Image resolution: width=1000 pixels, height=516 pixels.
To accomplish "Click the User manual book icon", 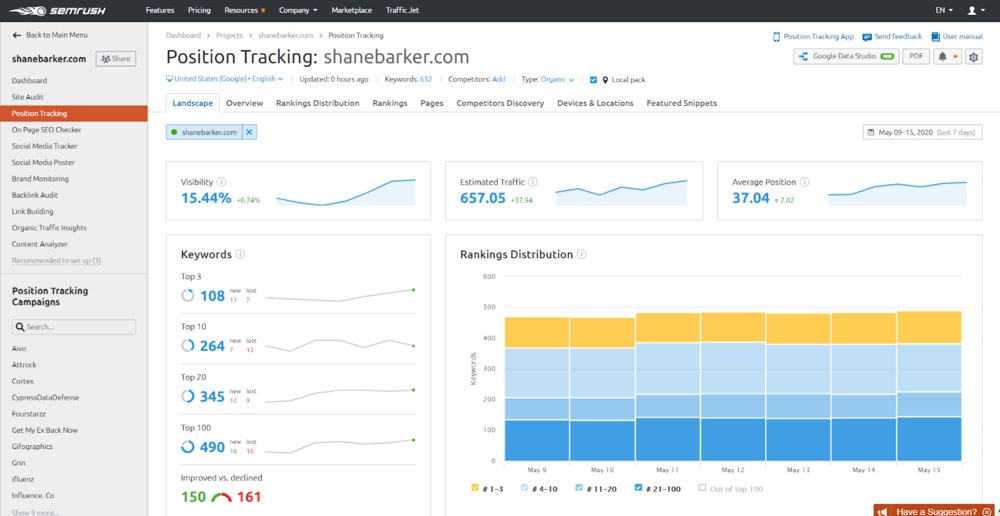I will tap(936, 37).
